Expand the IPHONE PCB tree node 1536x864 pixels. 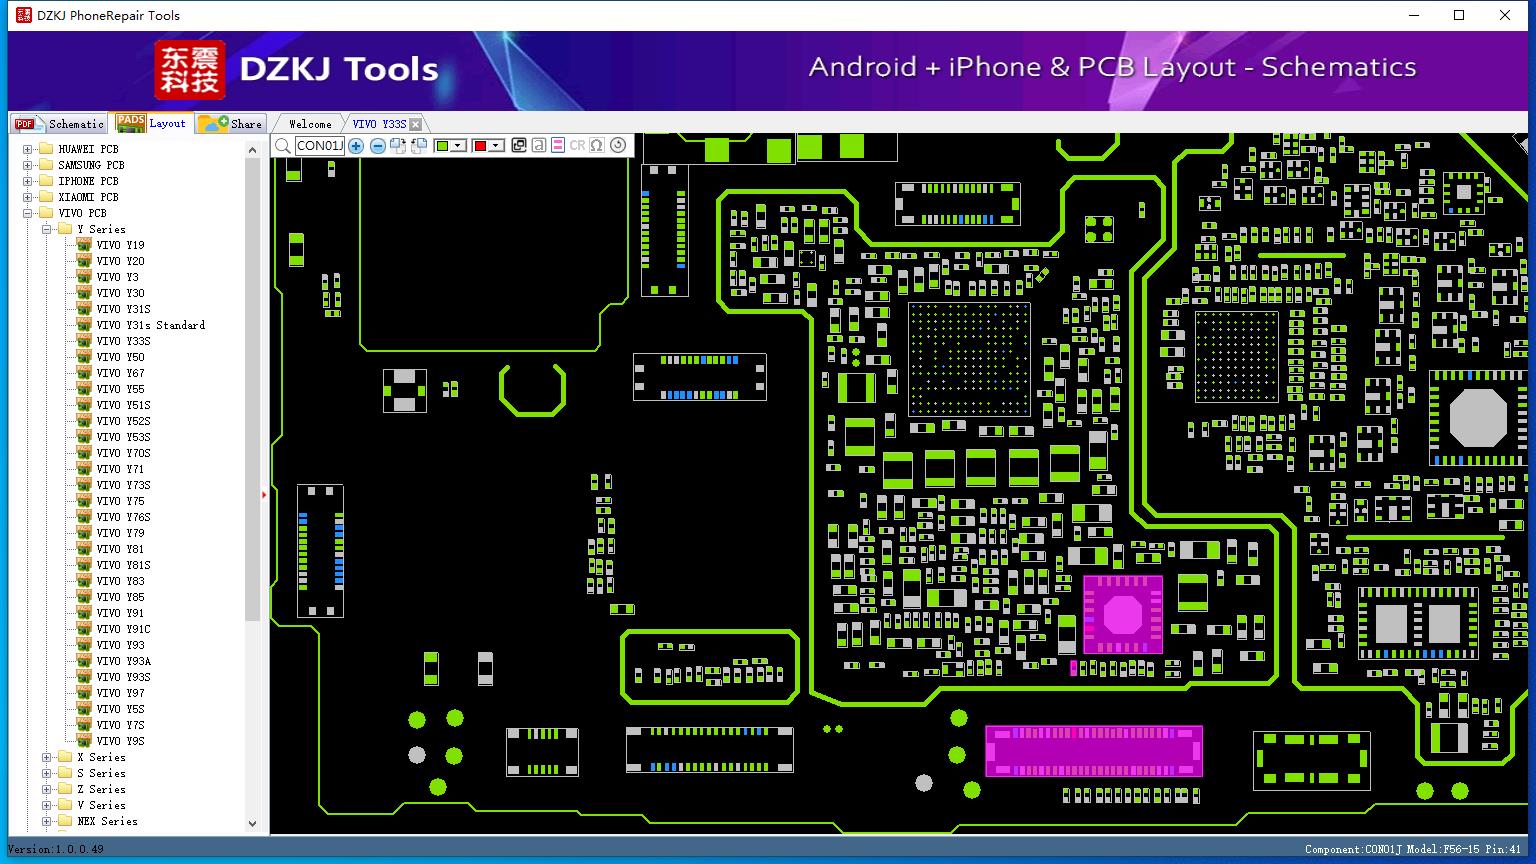pos(27,181)
